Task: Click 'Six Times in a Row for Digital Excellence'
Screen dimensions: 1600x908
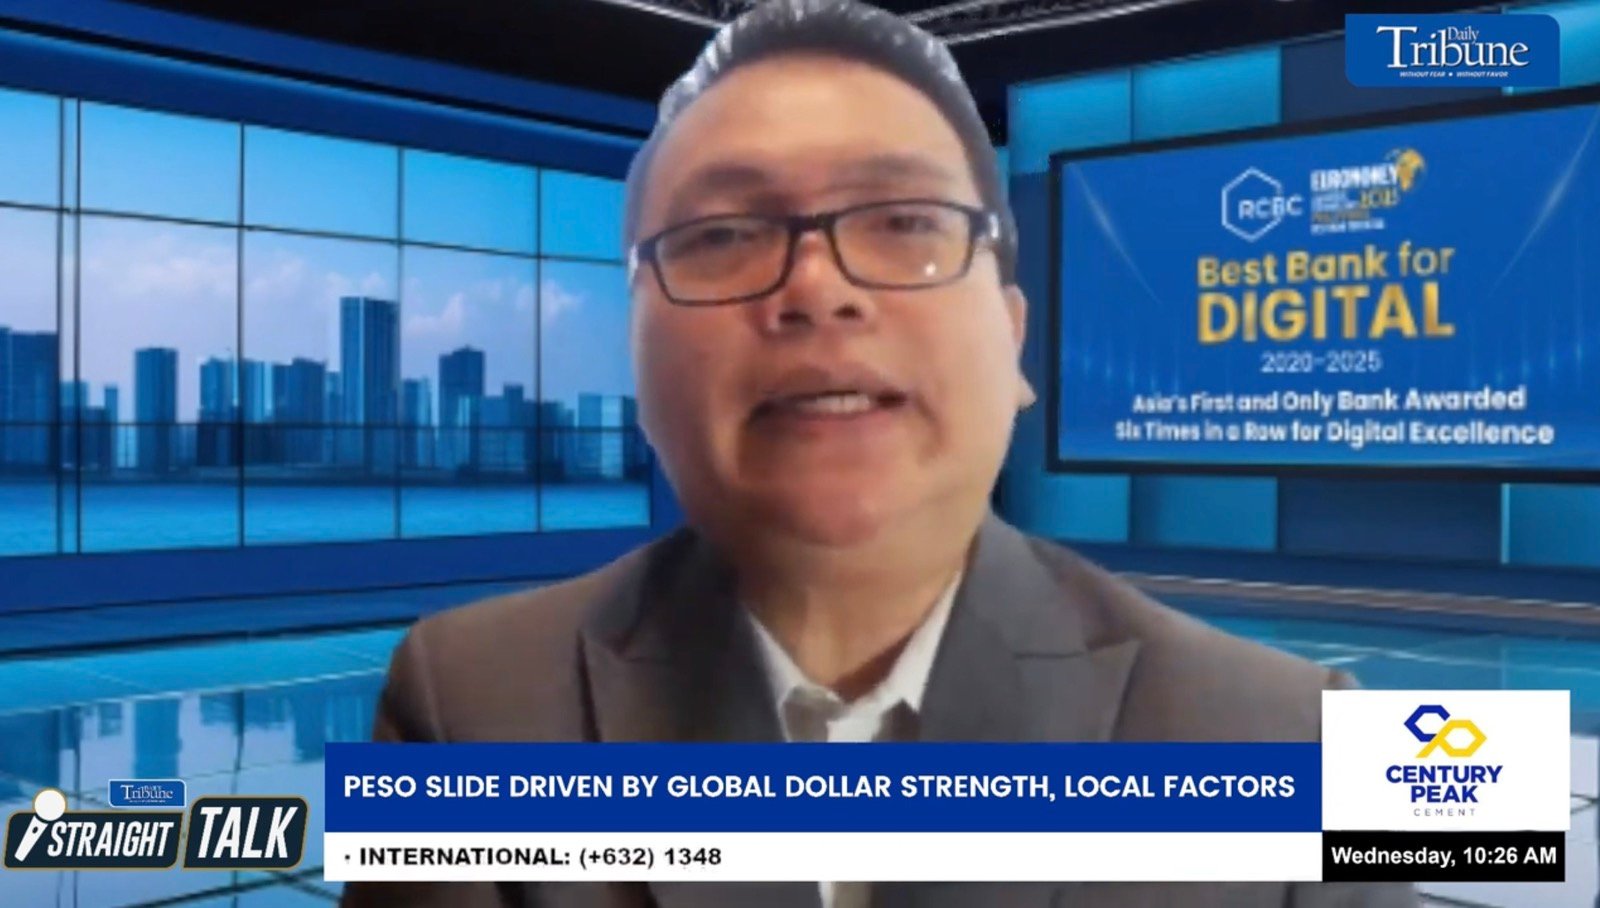Action: pos(1334,432)
